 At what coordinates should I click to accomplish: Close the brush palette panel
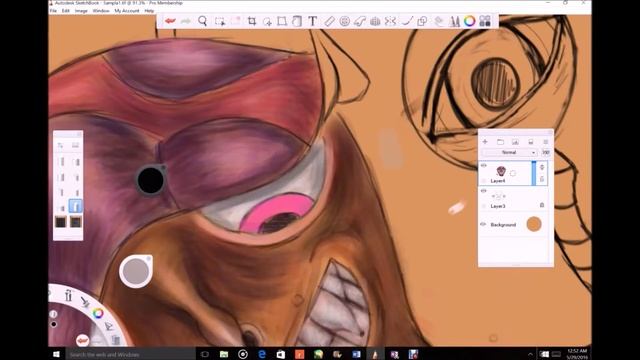pyautogui.click(x=79, y=134)
